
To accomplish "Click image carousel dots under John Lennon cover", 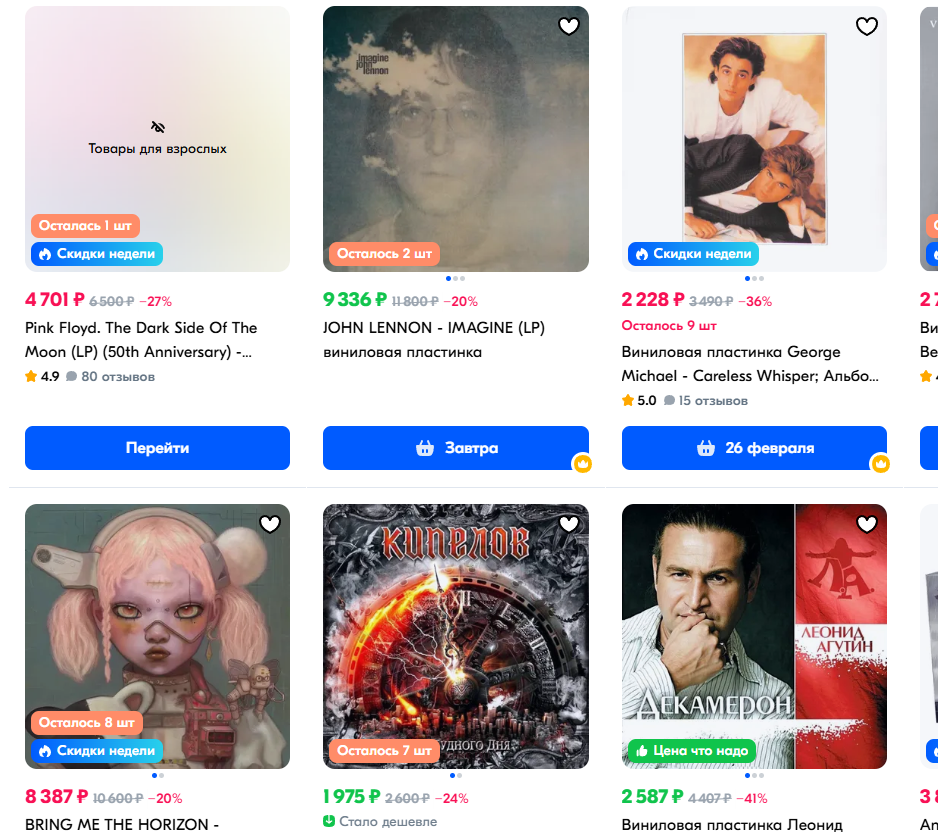I will [455, 279].
